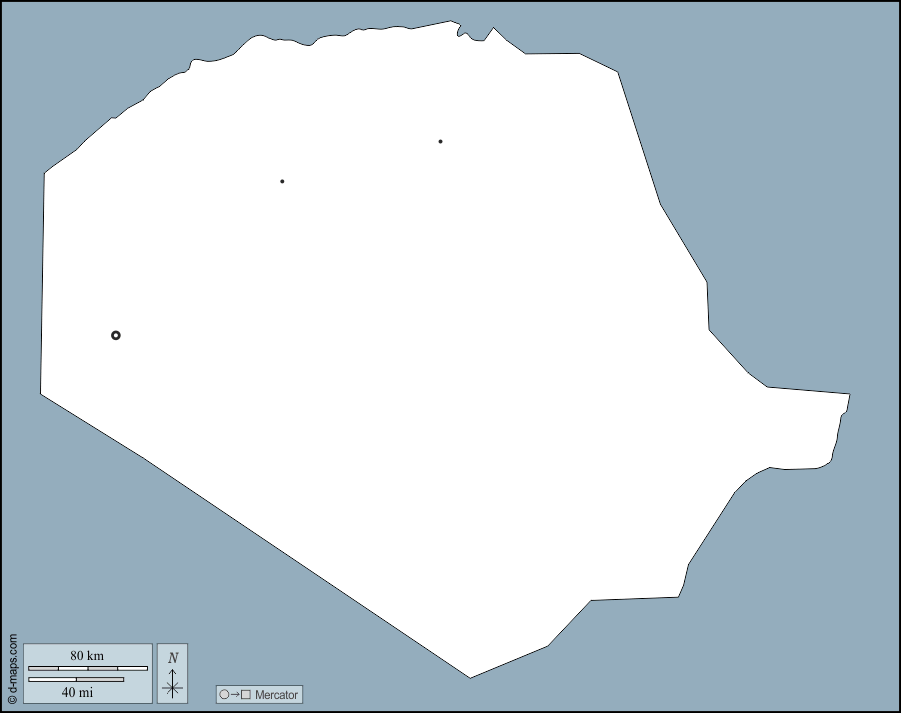
Task: Click the 80 km scale label
Action: tap(87, 655)
